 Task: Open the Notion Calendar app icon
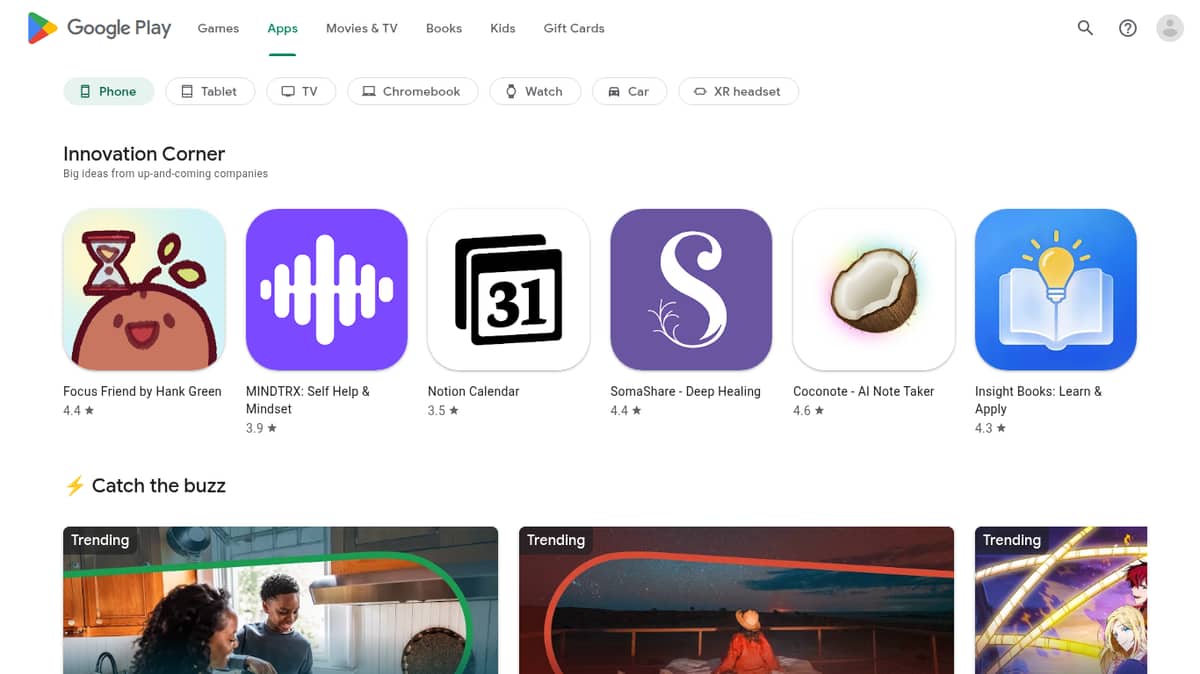[509, 290]
